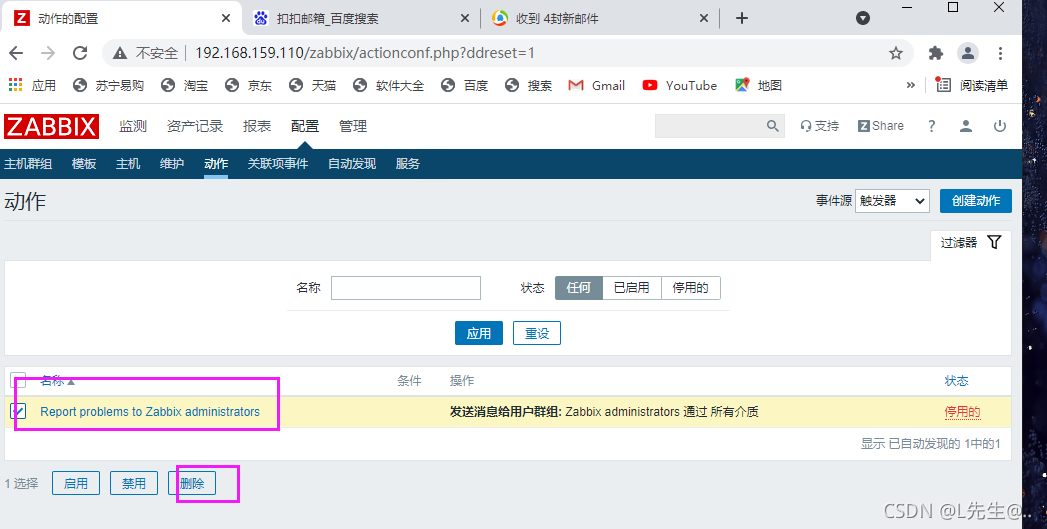Viewport: 1047px width, 529px height.
Task: Open the 资产记录 main menu
Action: coord(195,126)
